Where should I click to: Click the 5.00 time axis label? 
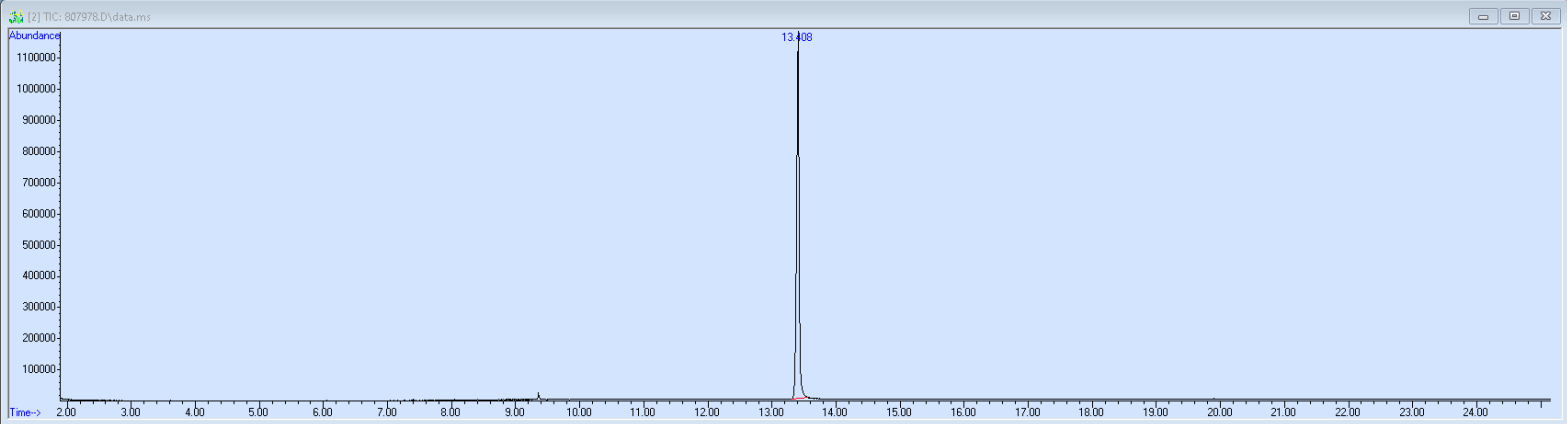point(258,411)
